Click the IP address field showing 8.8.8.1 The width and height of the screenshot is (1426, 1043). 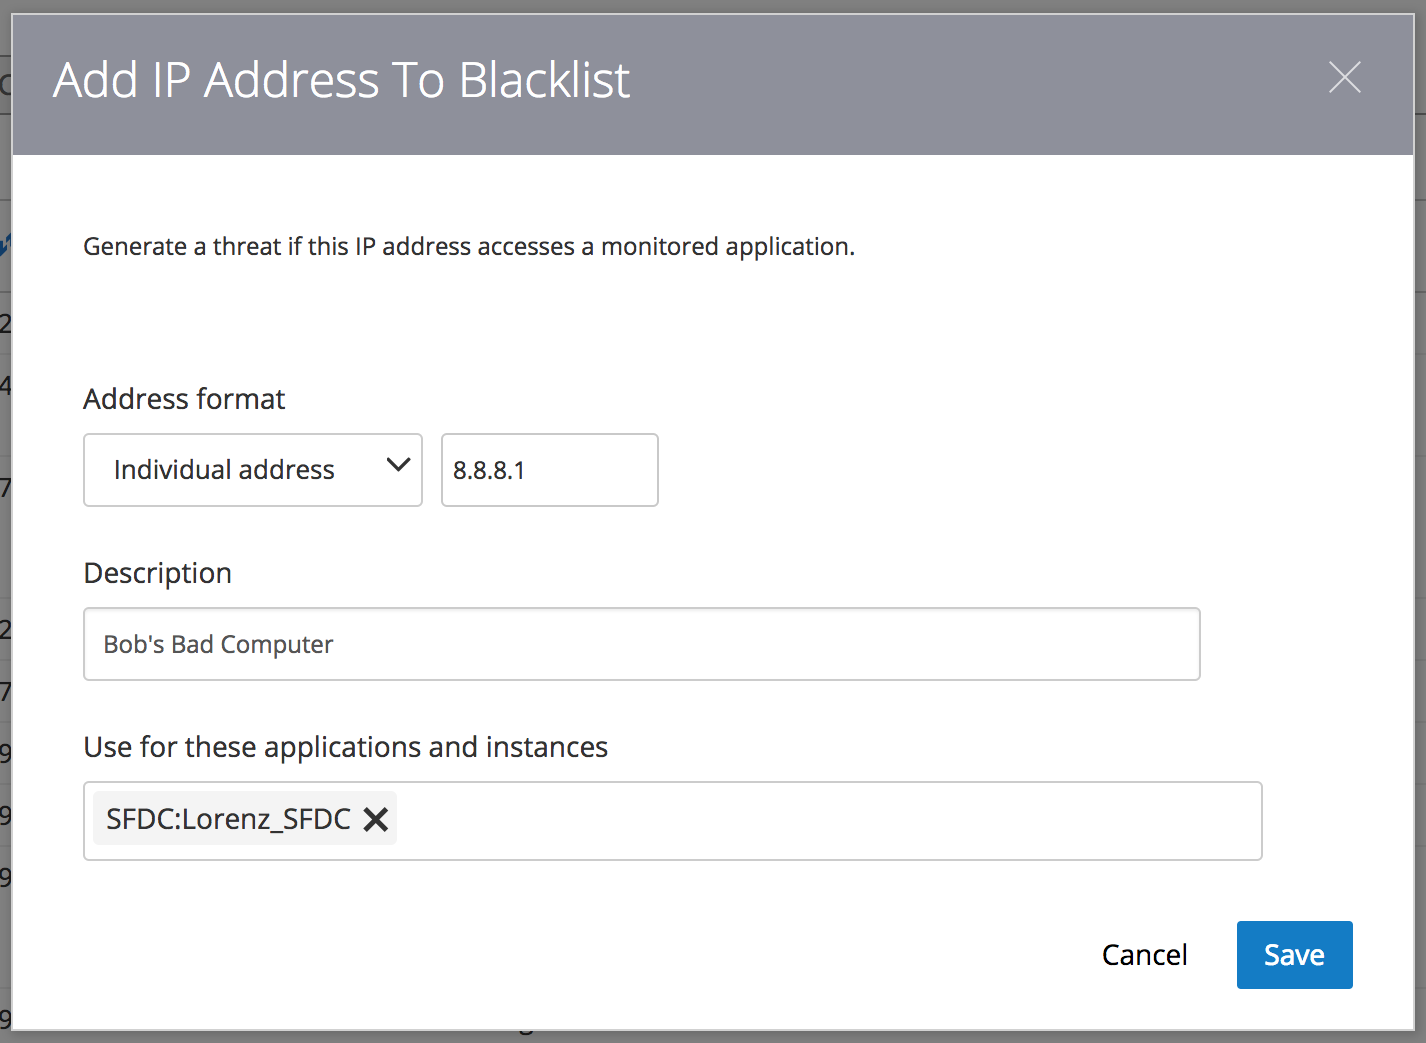pyautogui.click(x=550, y=470)
